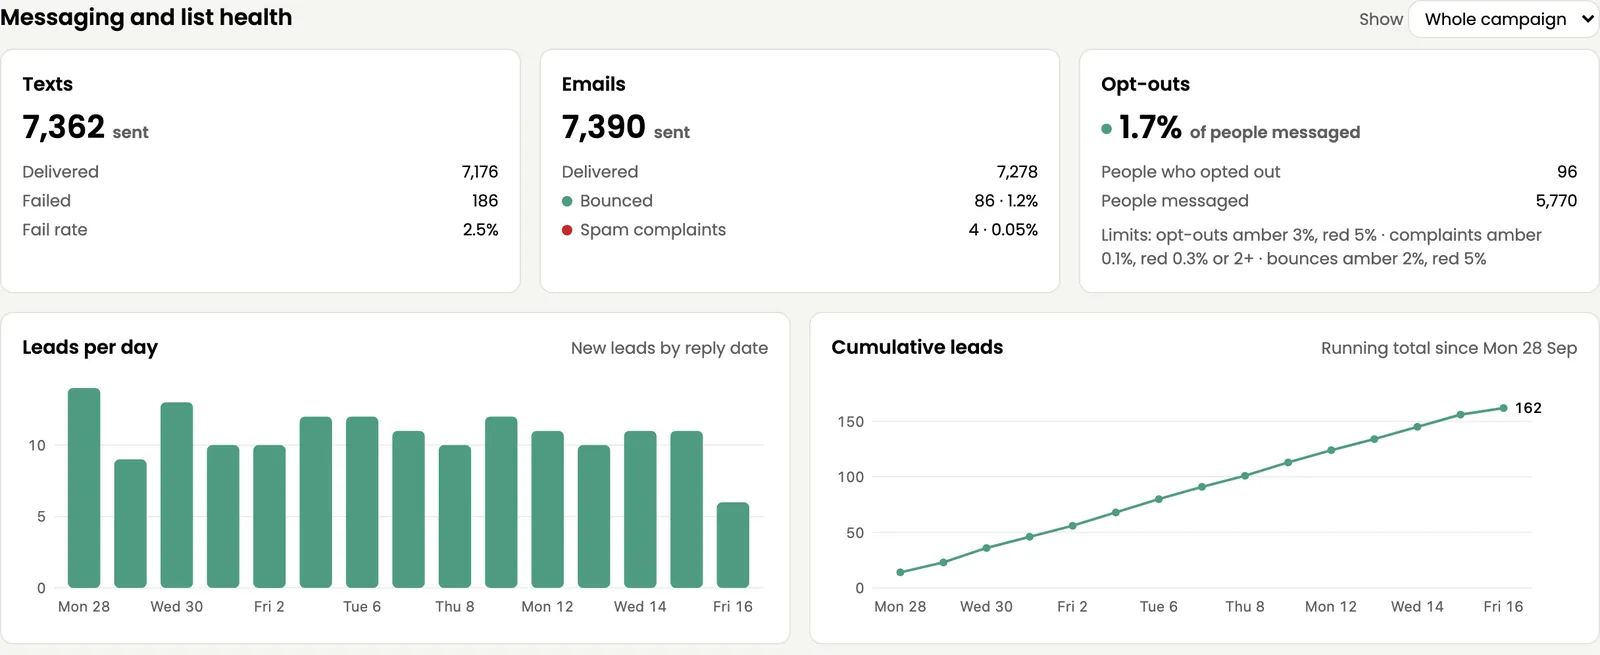This screenshot has height=655, width=1600.
Task: Click the final data point labeled 162
Action: [1503, 408]
